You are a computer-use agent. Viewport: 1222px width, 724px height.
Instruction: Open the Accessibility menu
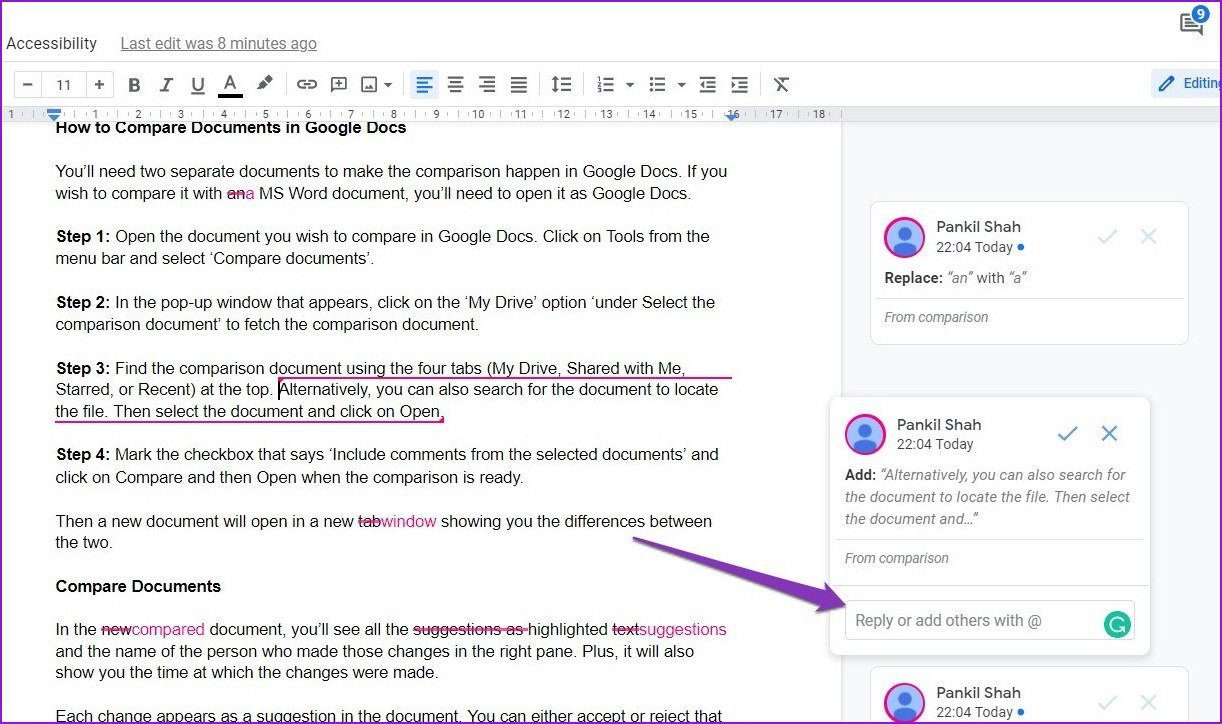[x=52, y=43]
